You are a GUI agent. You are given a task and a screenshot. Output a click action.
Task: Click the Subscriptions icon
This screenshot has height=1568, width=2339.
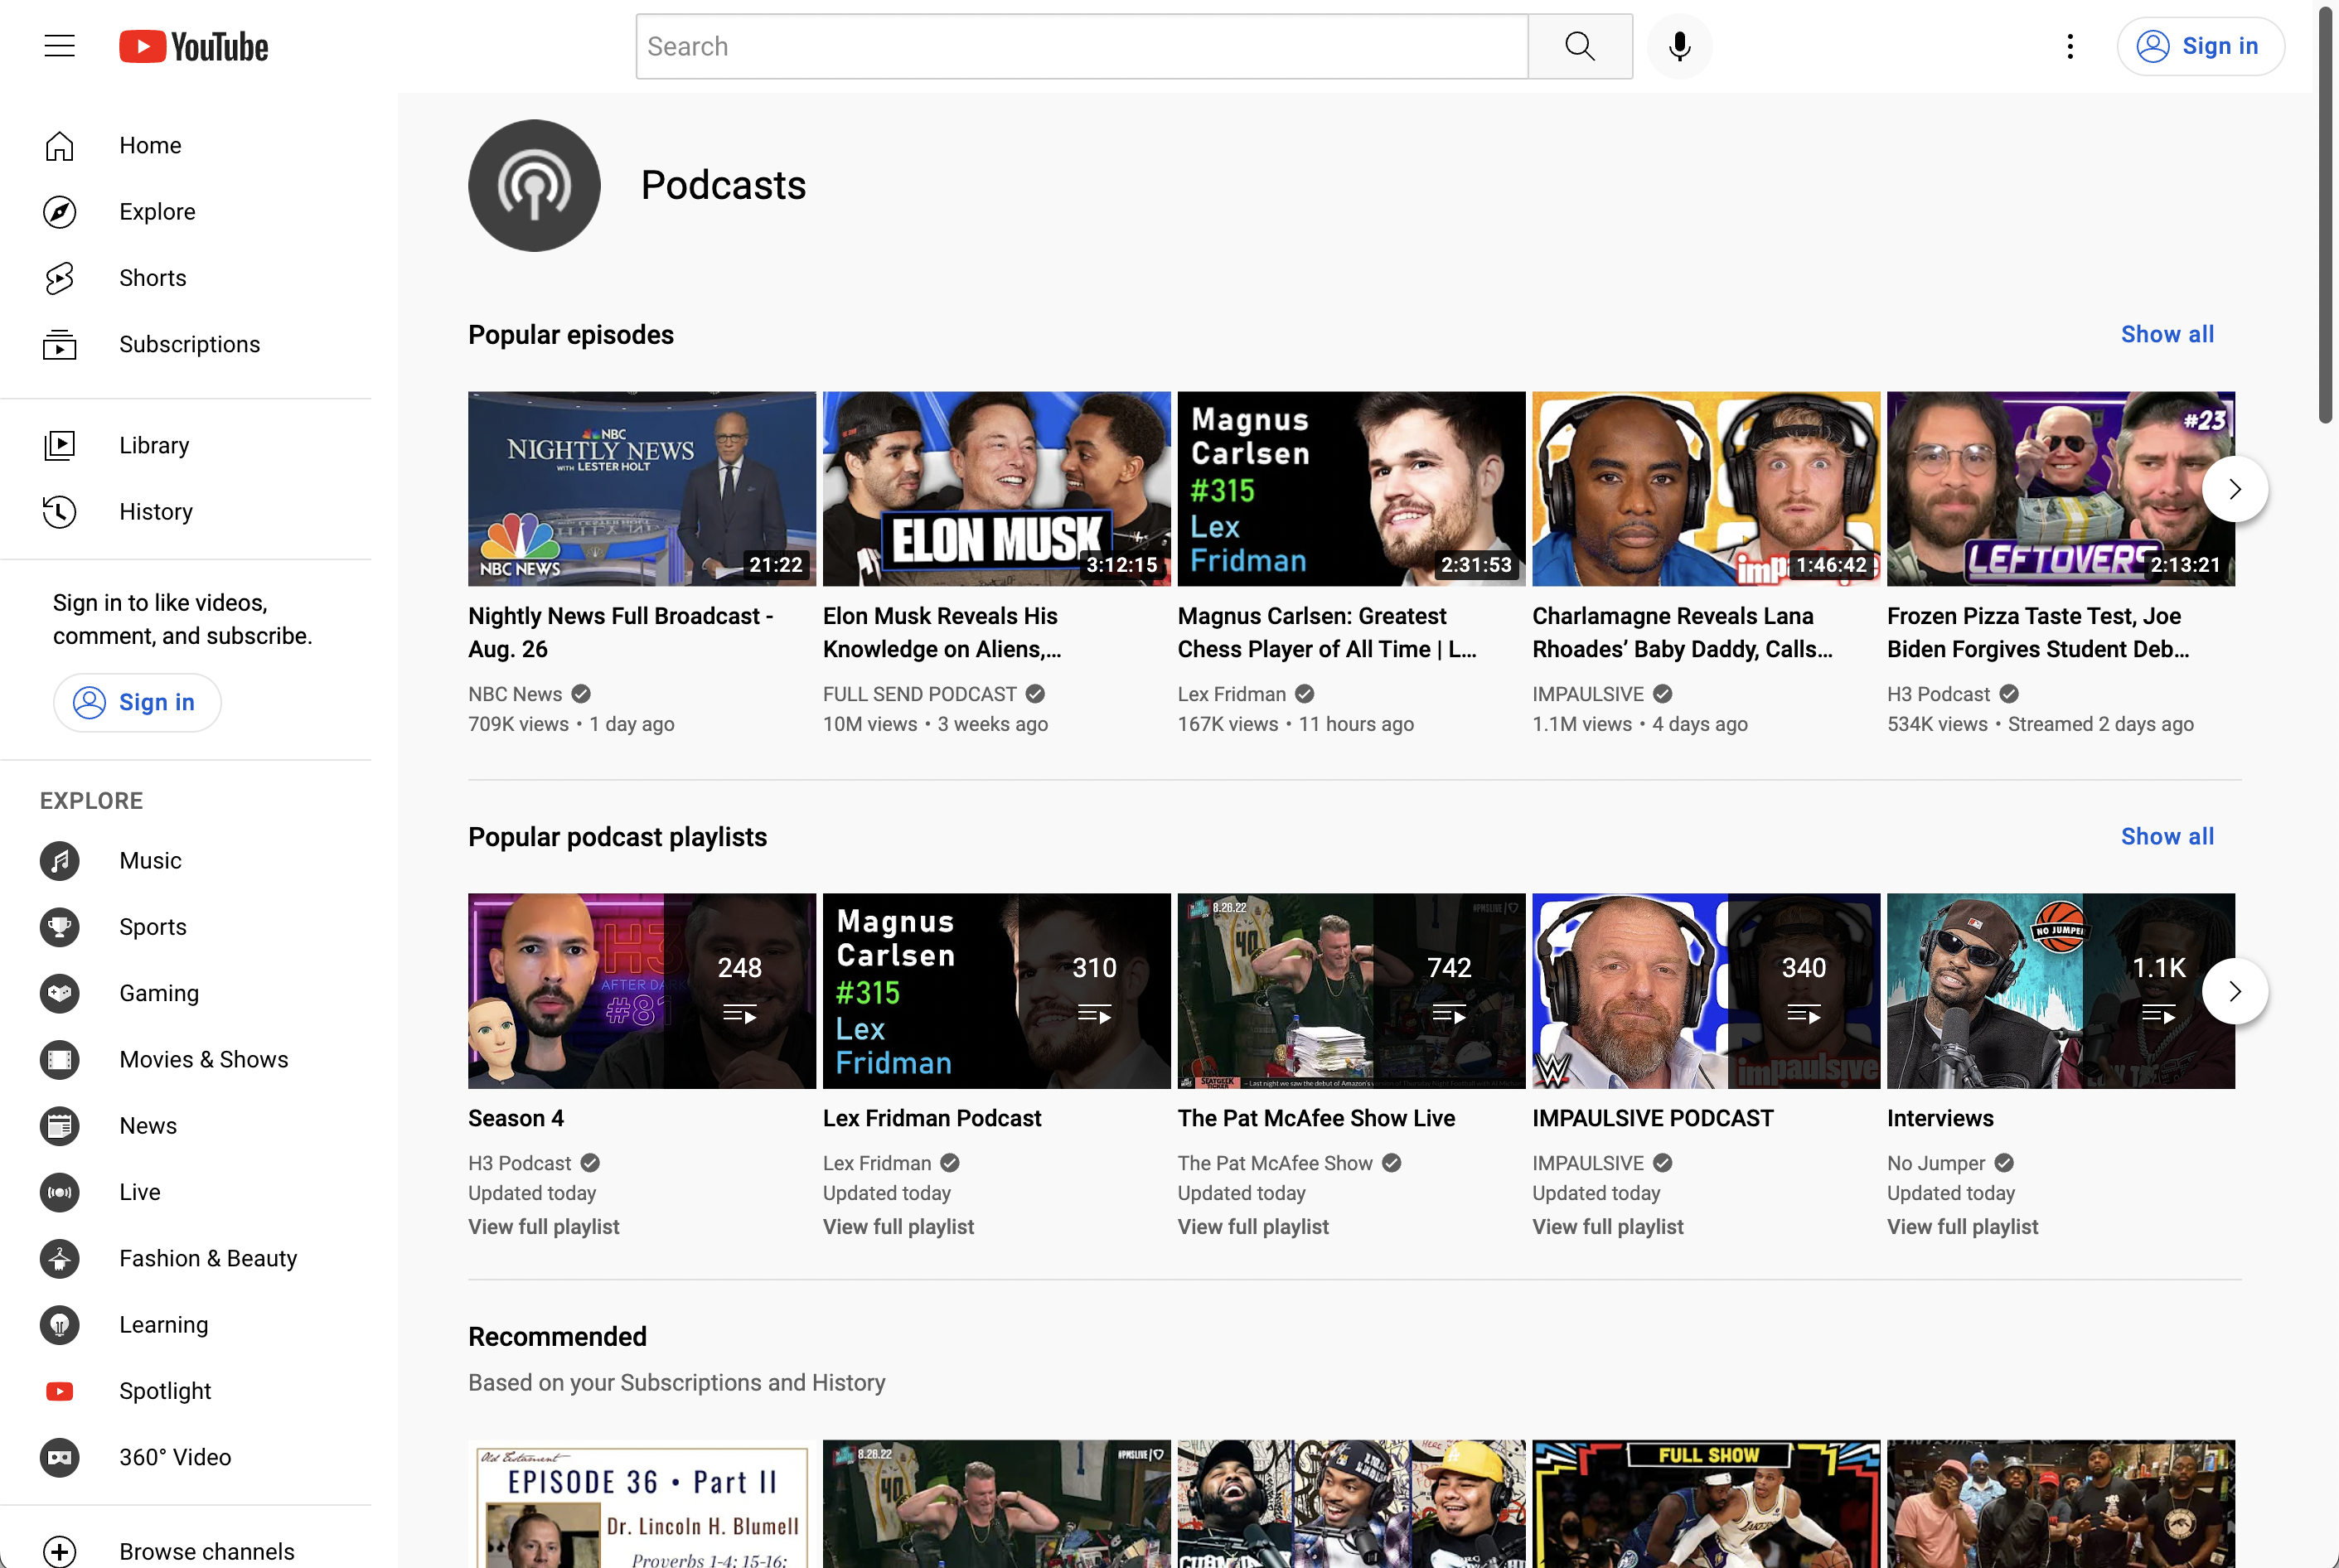pyautogui.click(x=60, y=344)
